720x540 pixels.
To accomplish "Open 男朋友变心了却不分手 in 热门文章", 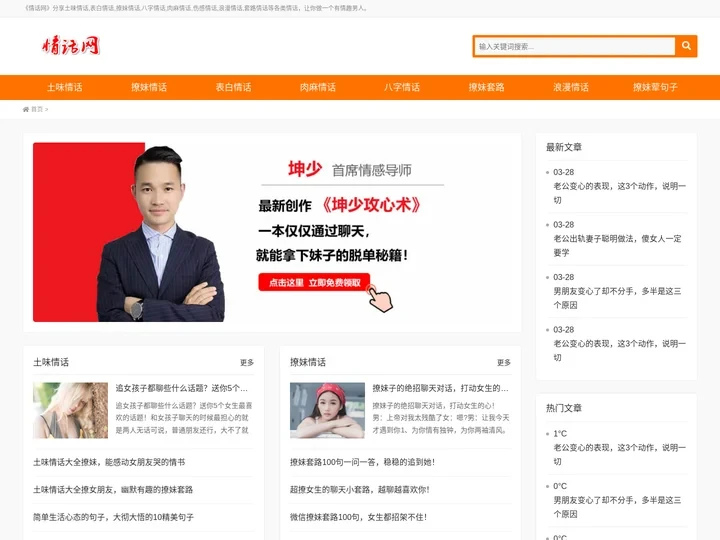I will pyautogui.click(x=617, y=507).
